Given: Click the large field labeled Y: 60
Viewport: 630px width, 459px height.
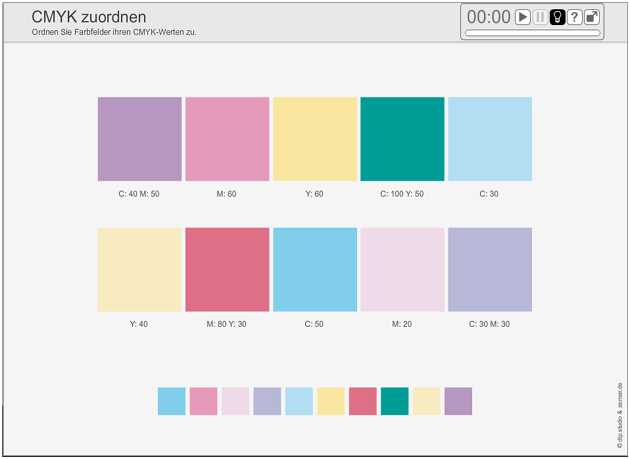Looking at the screenshot, I should click(x=315, y=139).
